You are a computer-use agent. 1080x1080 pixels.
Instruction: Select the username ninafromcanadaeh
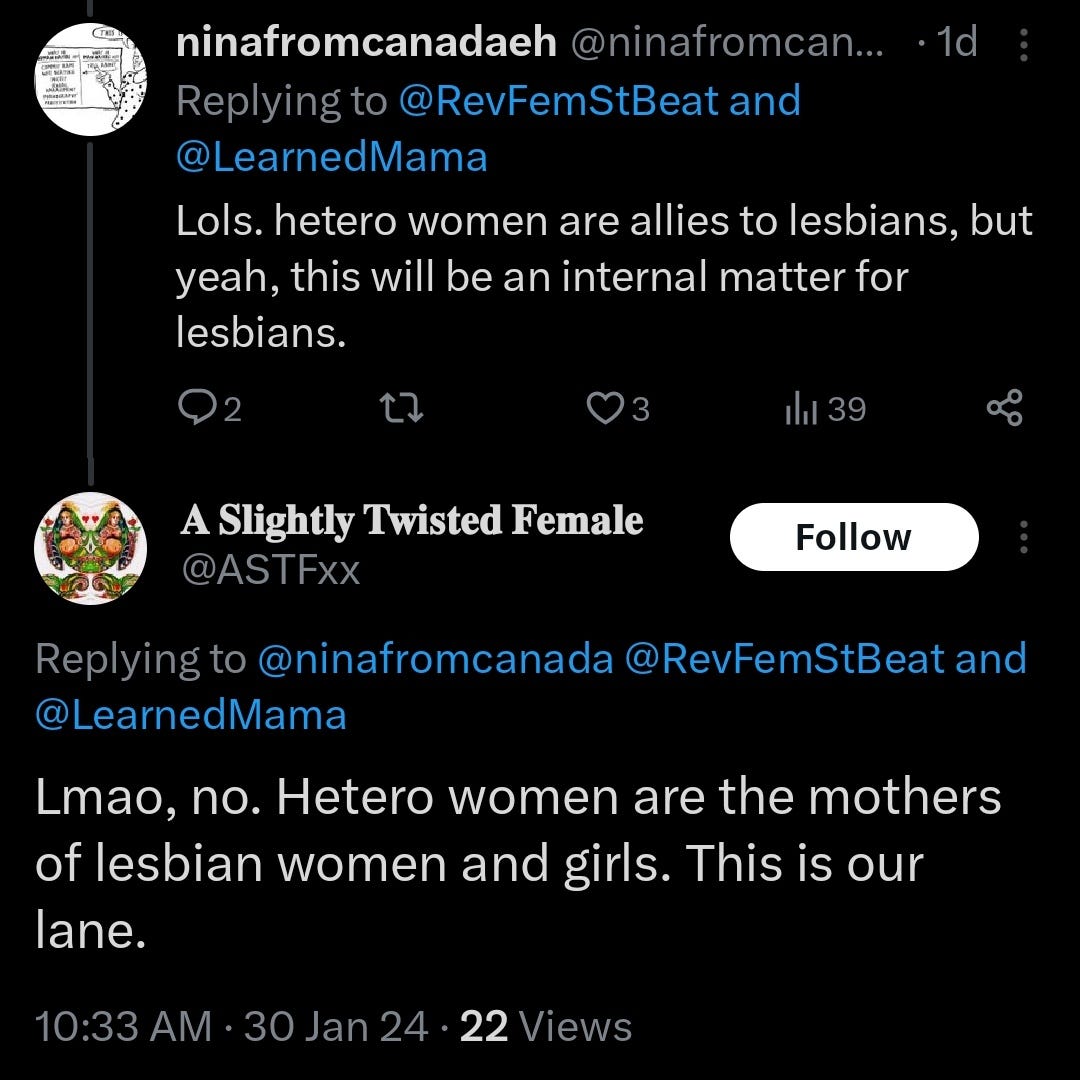(x=368, y=44)
